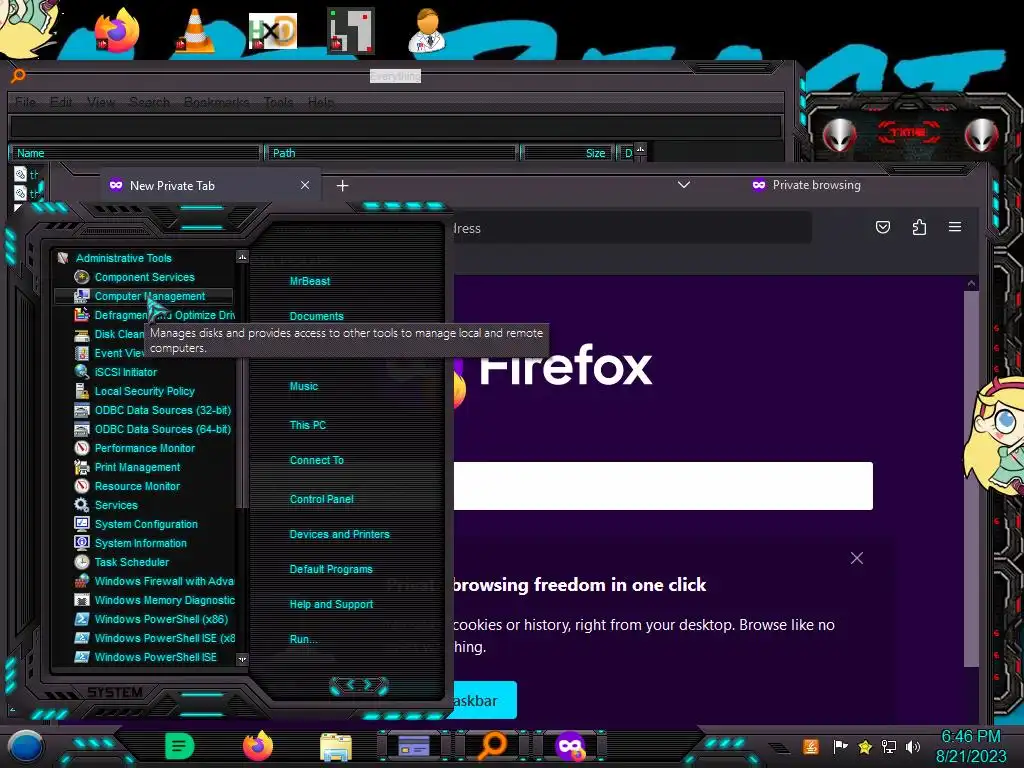1024x768 pixels.
Task: Open Music from start menu
Action: pyautogui.click(x=304, y=386)
